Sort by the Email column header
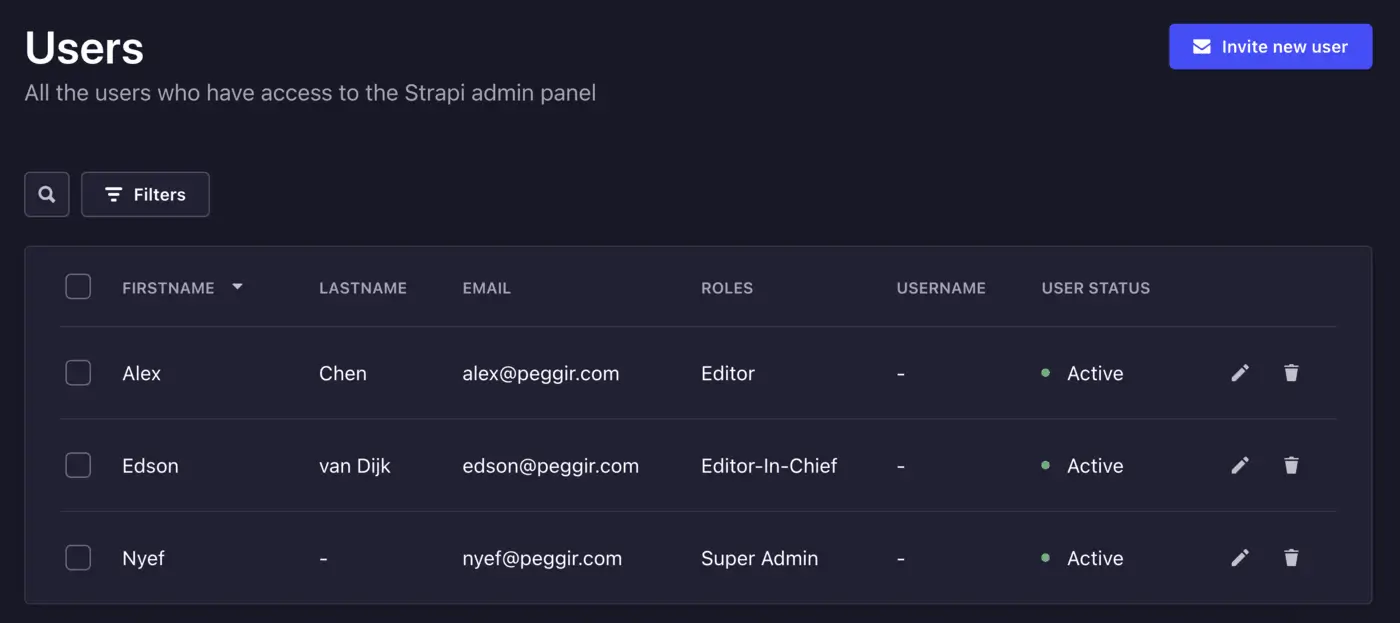 tap(486, 288)
